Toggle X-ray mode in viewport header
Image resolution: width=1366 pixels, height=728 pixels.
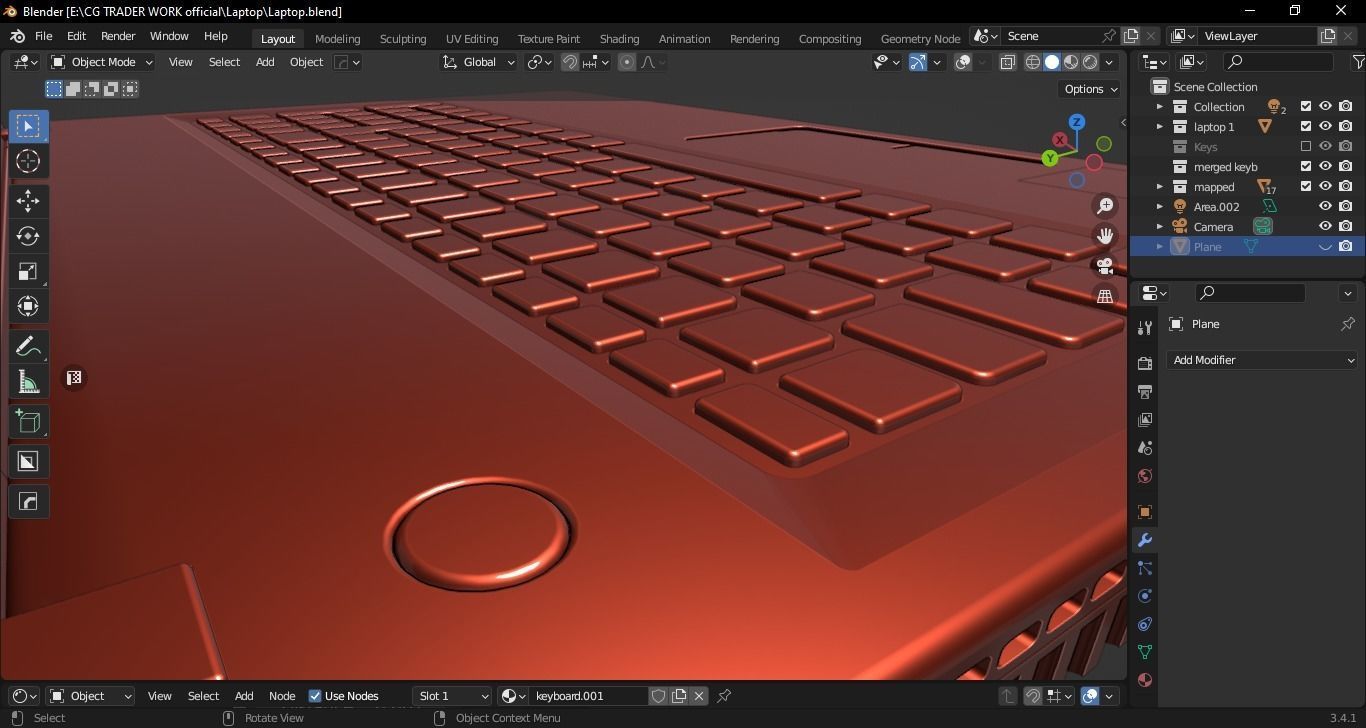[x=1007, y=62]
